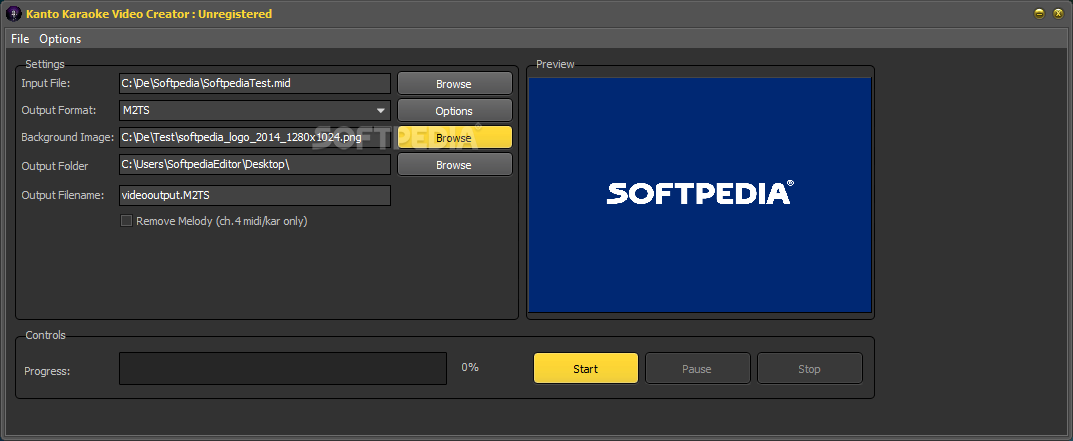Click the Output Folder path field
This screenshot has height=441, width=1073.
pos(255,164)
